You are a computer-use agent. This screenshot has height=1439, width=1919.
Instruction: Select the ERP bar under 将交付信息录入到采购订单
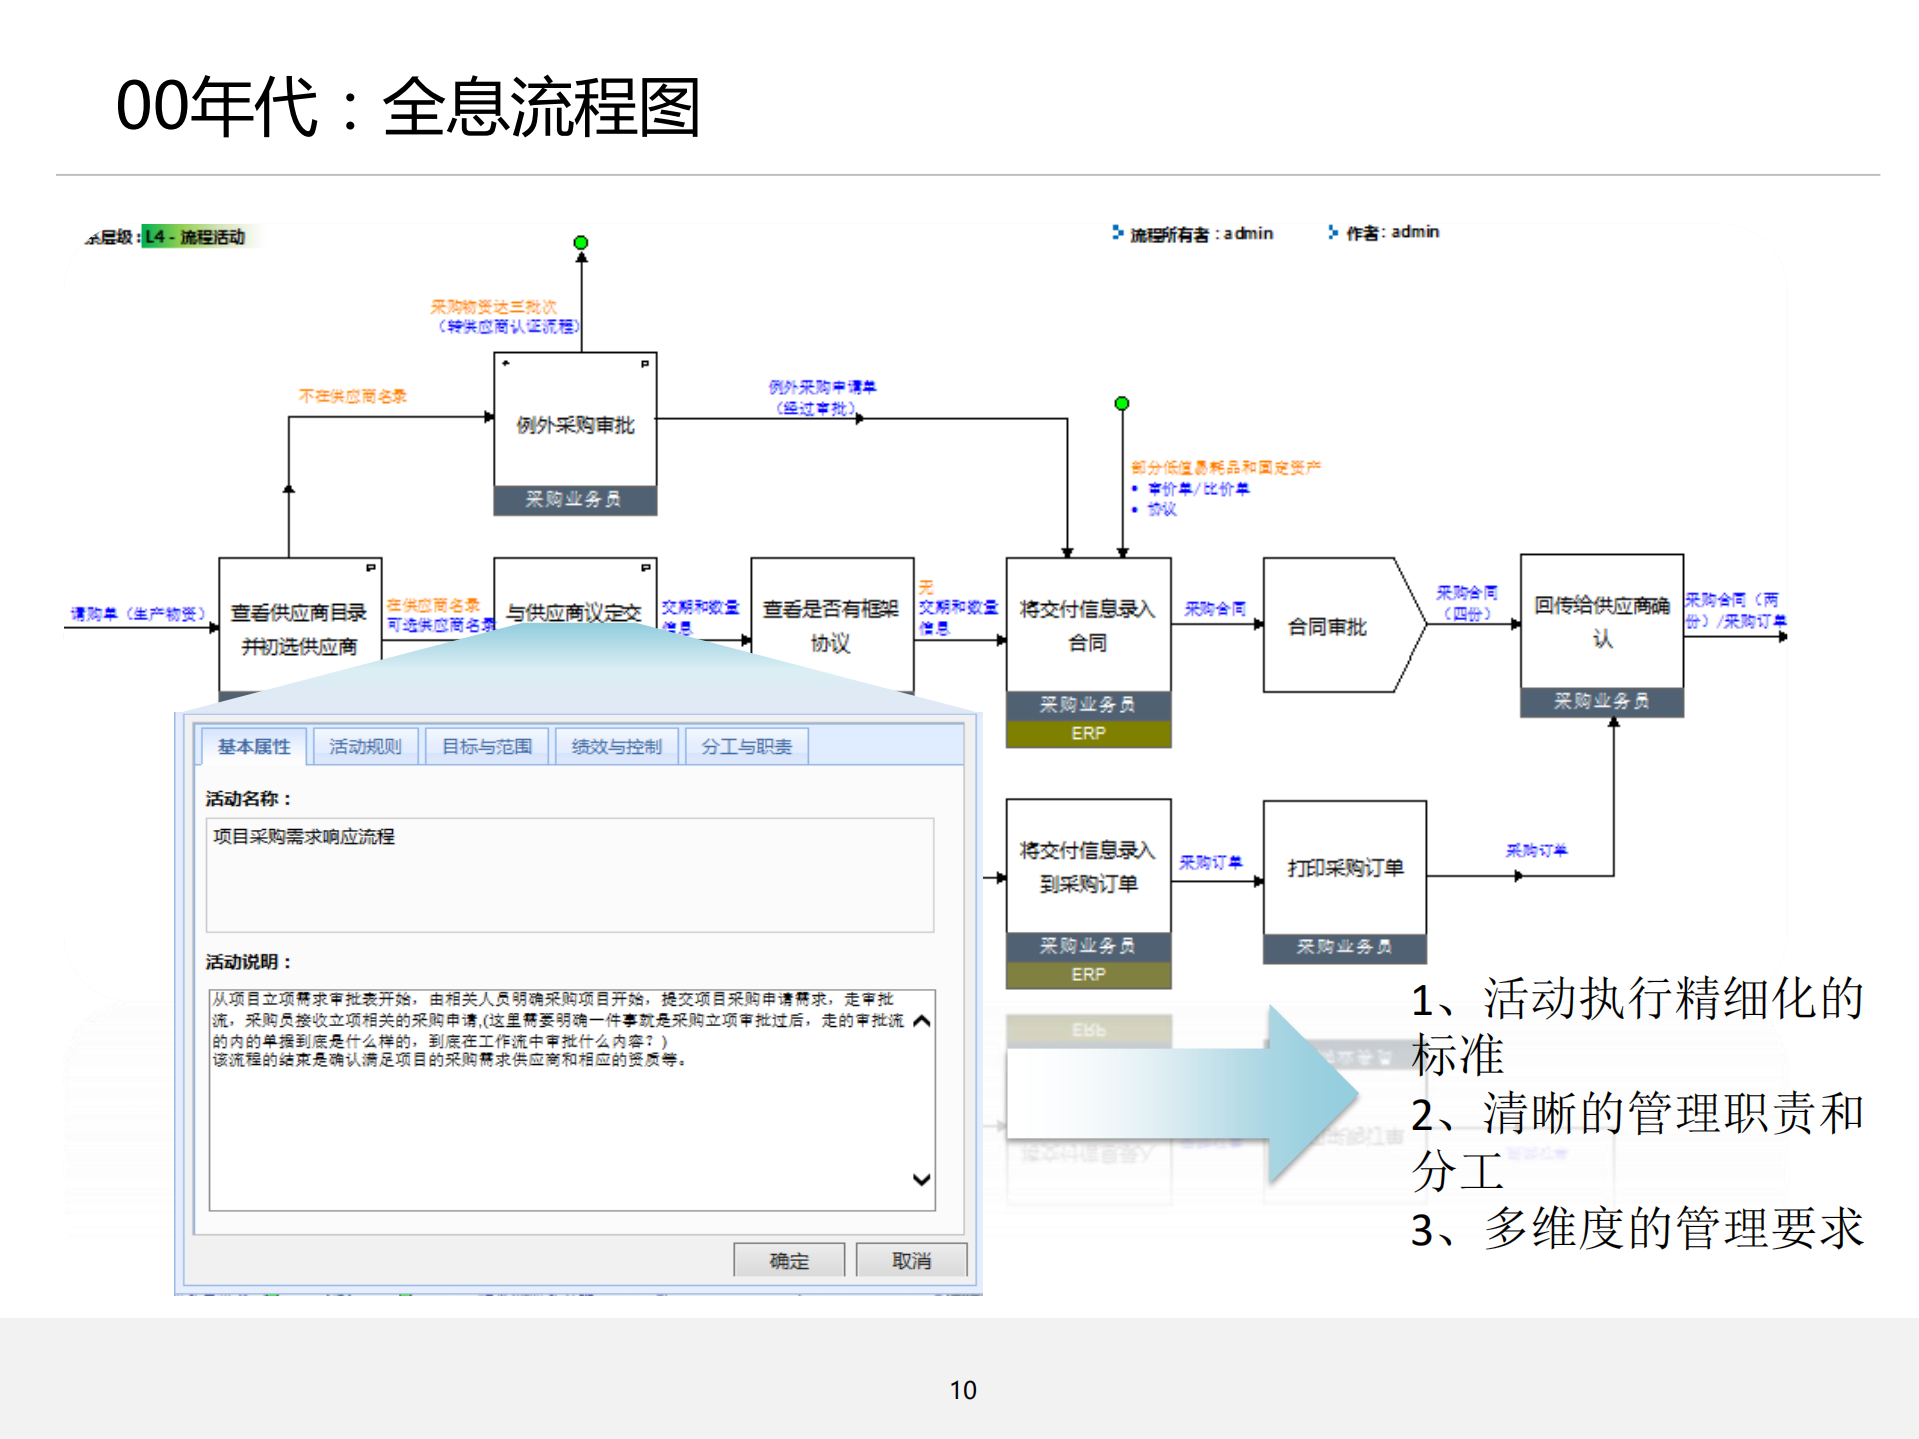click(1087, 974)
